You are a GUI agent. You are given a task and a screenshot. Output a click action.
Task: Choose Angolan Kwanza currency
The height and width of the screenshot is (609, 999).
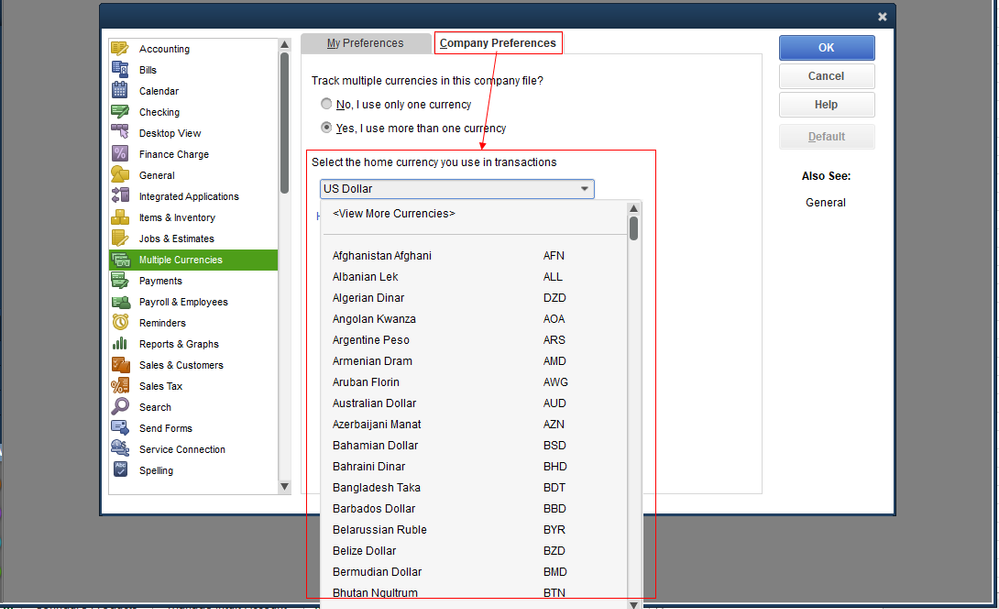click(x=475, y=319)
